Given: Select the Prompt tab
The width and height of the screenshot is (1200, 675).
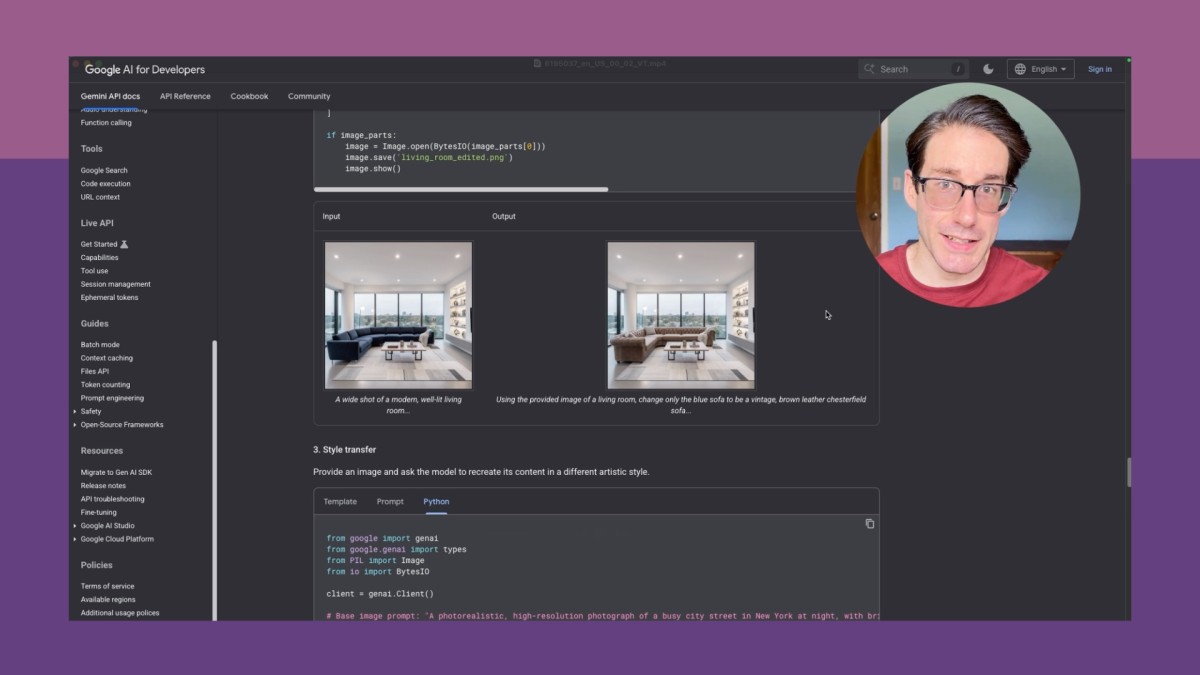Looking at the screenshot, I should point(390,501).
